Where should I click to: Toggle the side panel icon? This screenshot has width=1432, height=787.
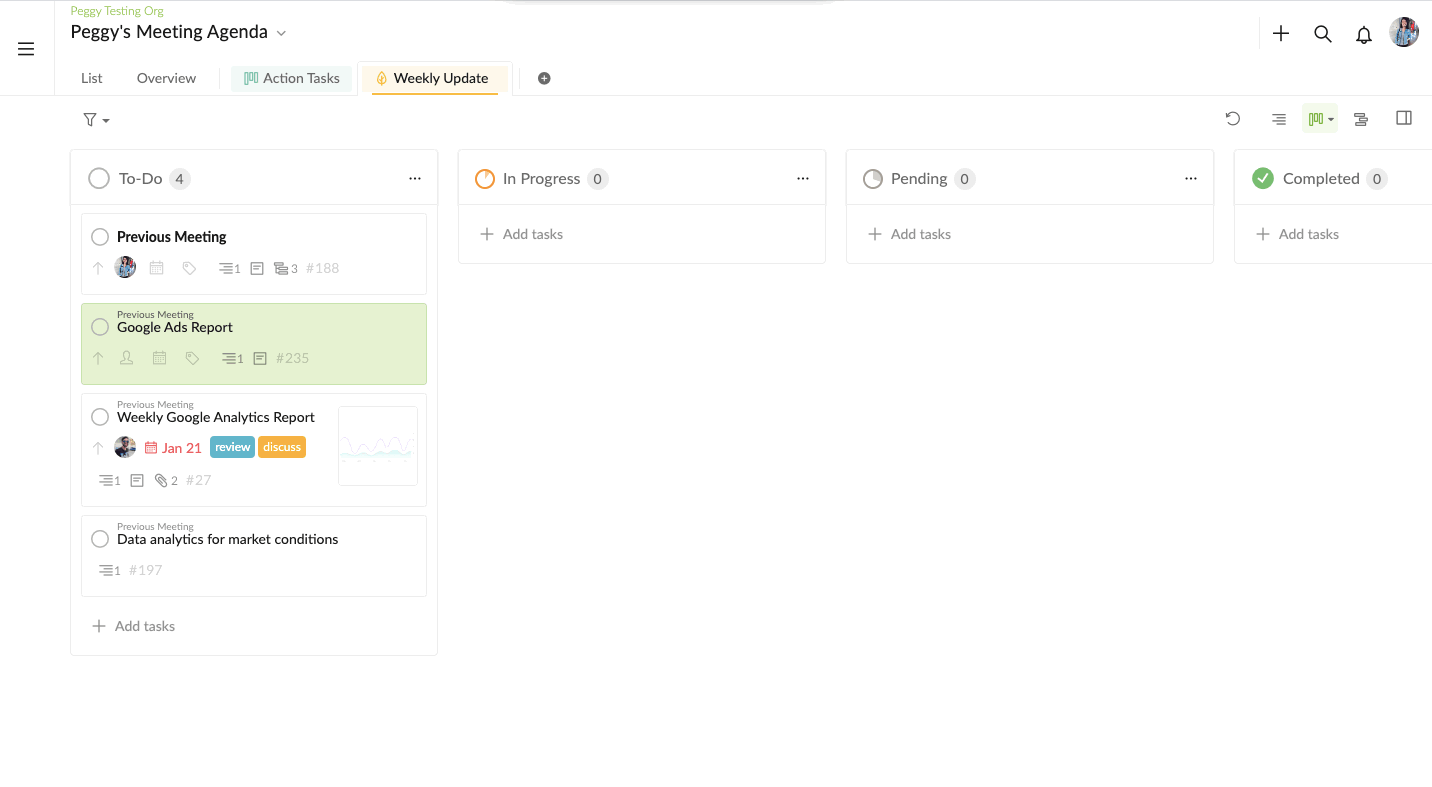pos(1404,118)
